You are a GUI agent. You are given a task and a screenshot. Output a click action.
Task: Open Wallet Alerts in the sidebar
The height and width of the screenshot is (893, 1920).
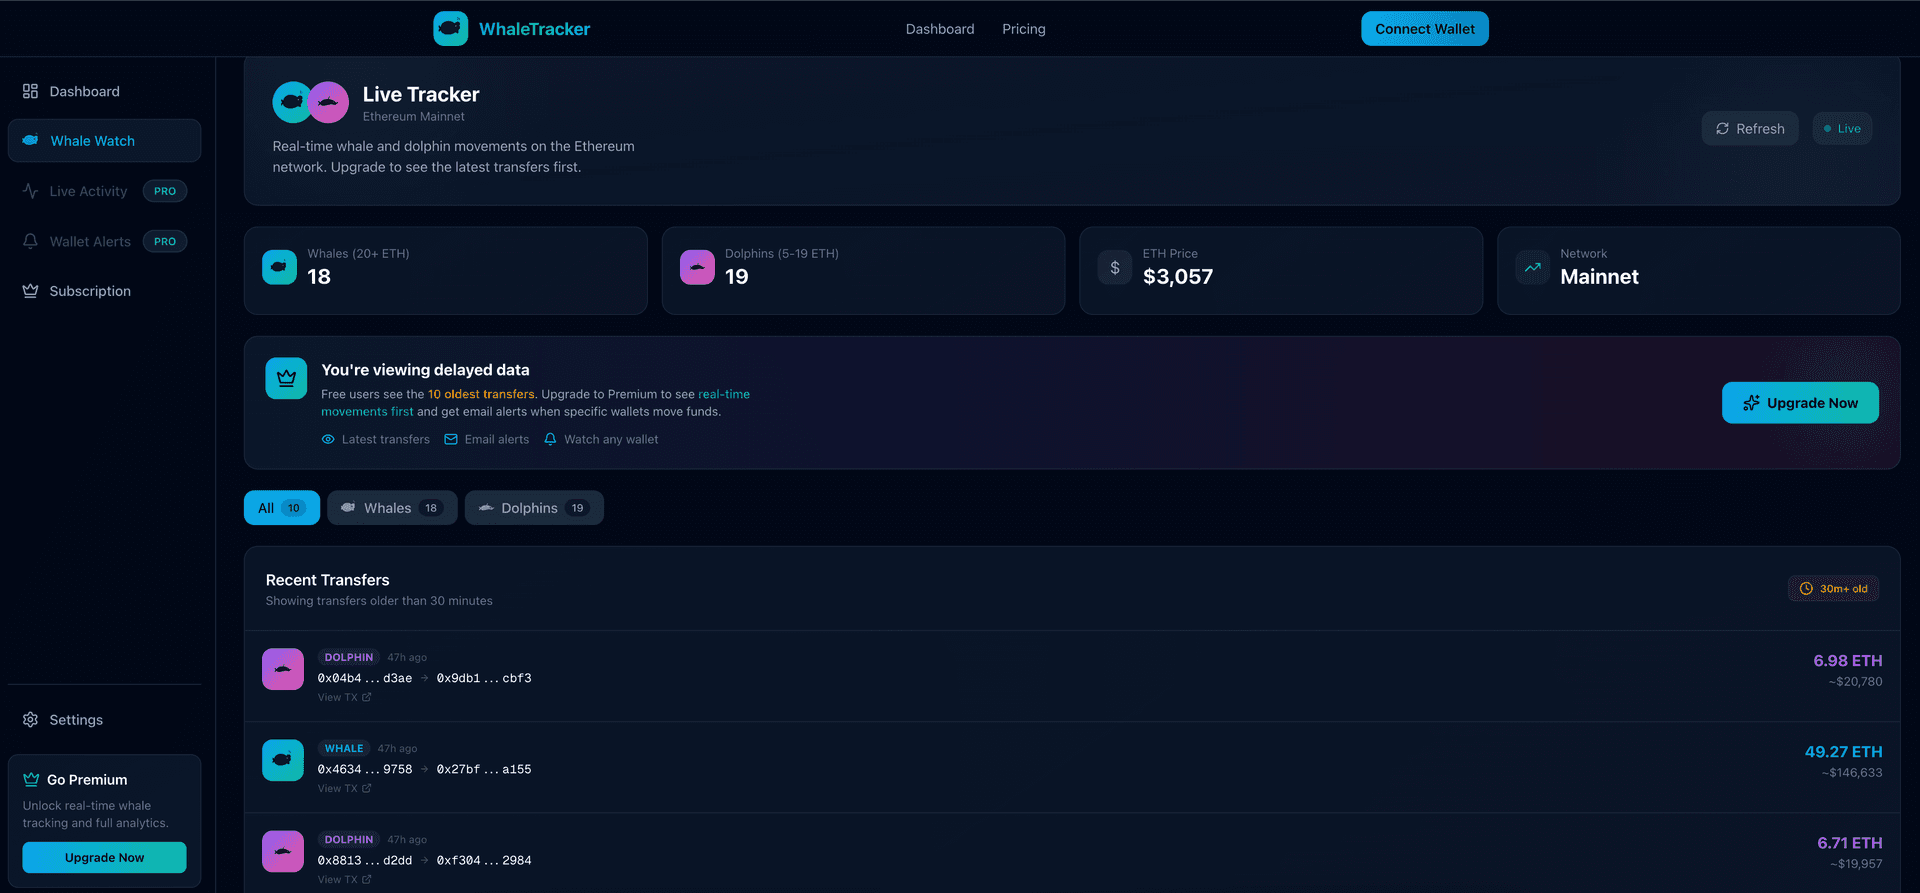point(90,241)
